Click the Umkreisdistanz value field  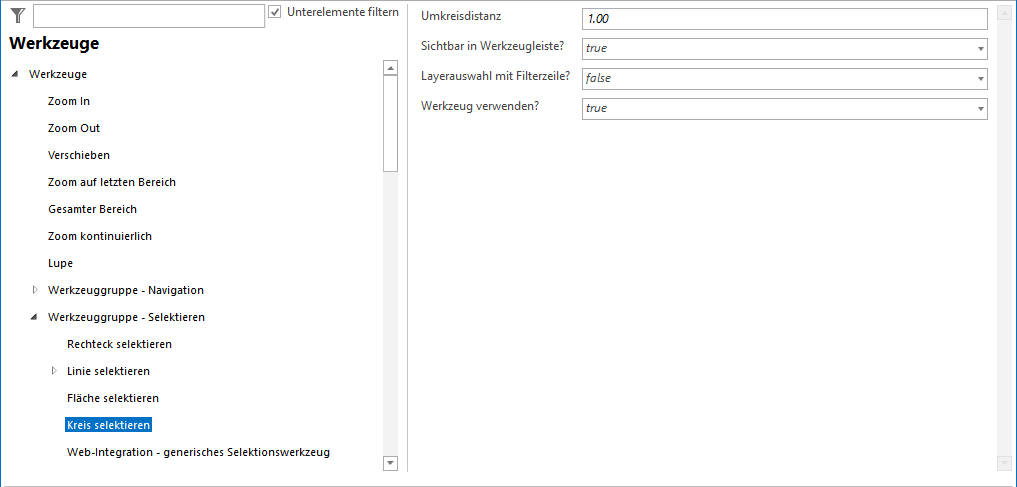click(784, 19)
